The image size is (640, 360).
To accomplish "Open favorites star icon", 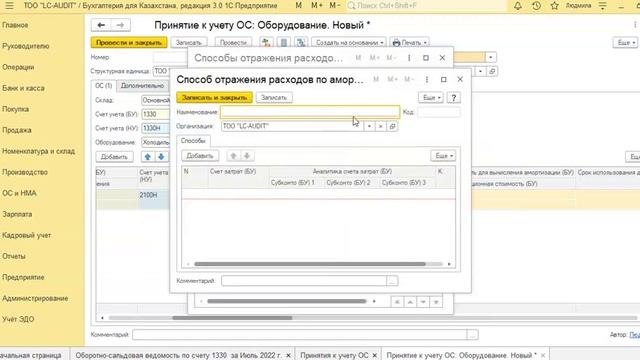I will (x=554, y=6).
